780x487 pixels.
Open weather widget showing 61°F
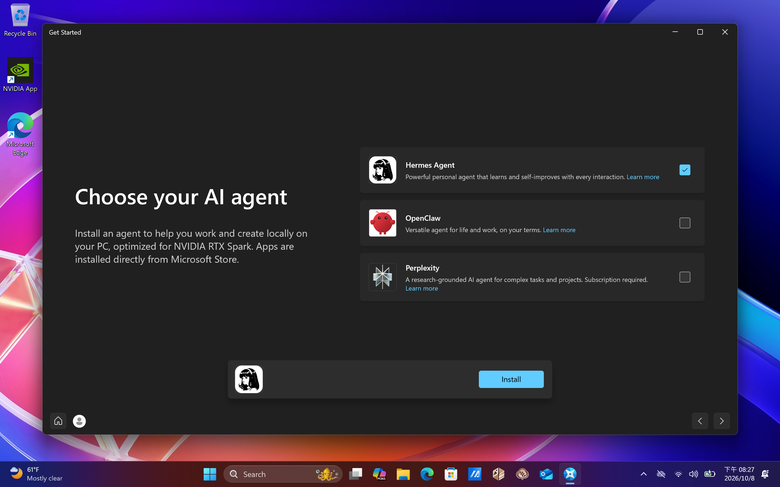[x=36, y=474]
